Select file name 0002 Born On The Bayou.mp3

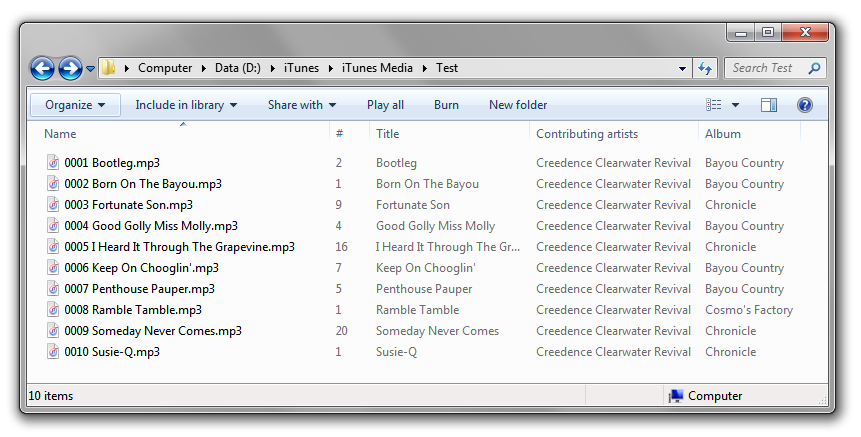[143, 184]
